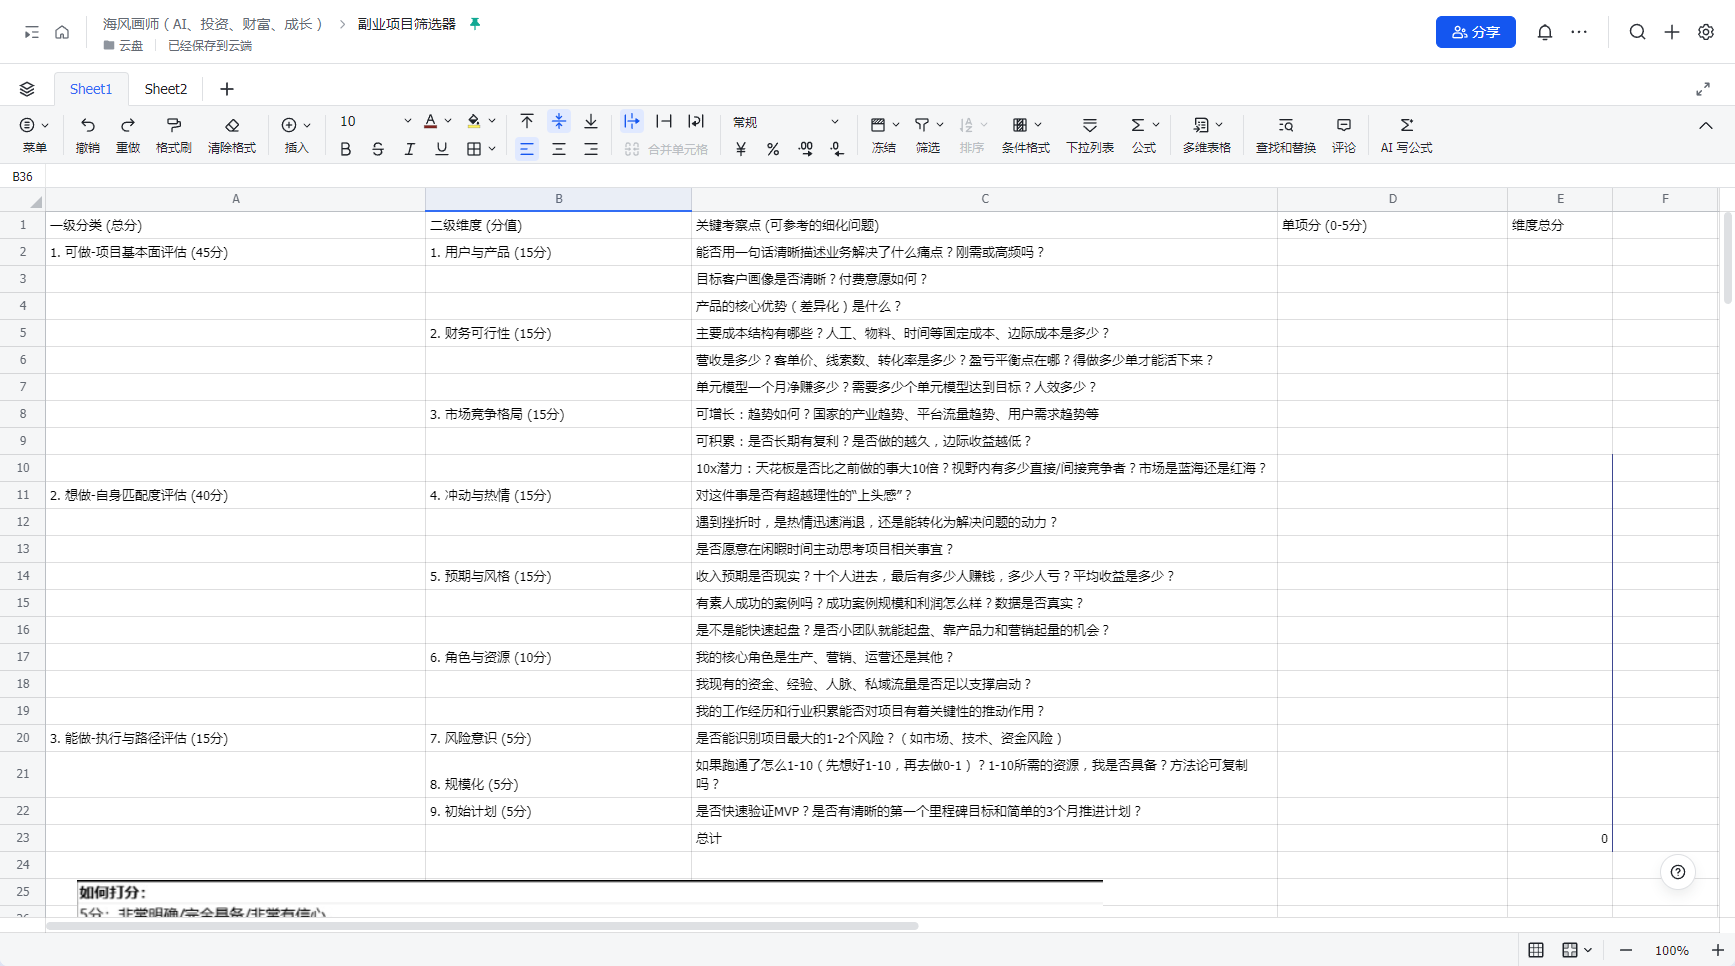The width and height of the screenshot is (1735, 966).
Task: Switch to the Sheet2 tab
Action: pyautogui.click(x=165, y=89)
